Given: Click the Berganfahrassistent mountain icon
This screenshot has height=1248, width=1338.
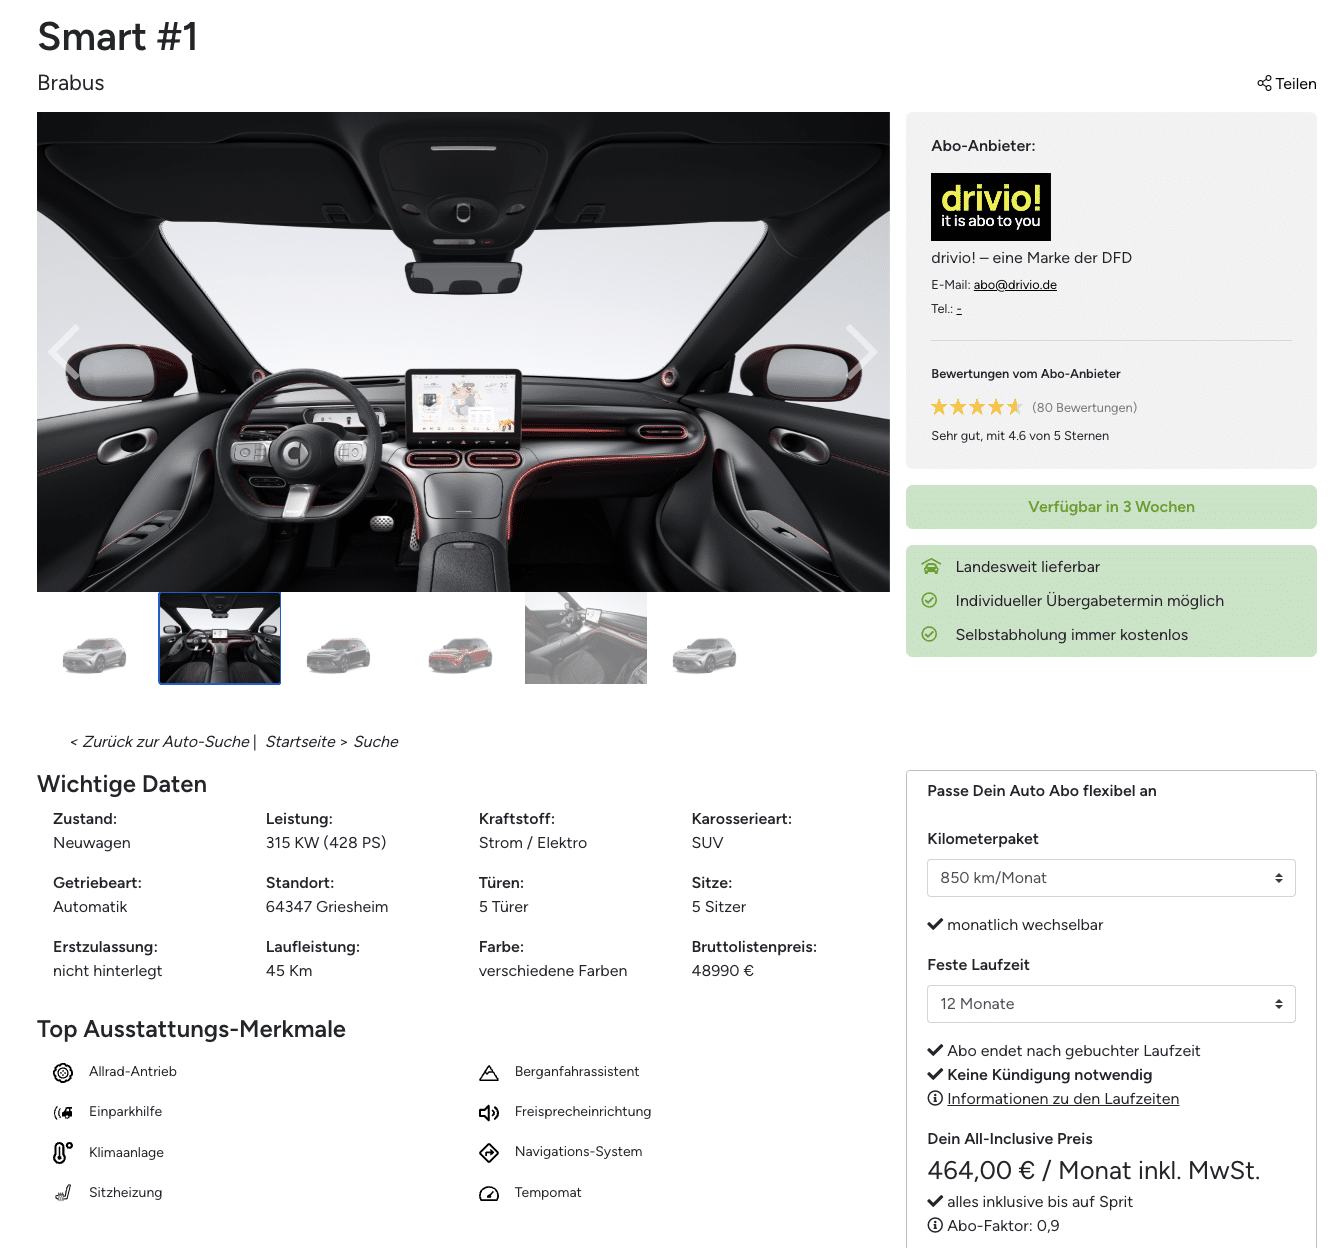Looking at the screenshot, I should [x=489, y=1073].
